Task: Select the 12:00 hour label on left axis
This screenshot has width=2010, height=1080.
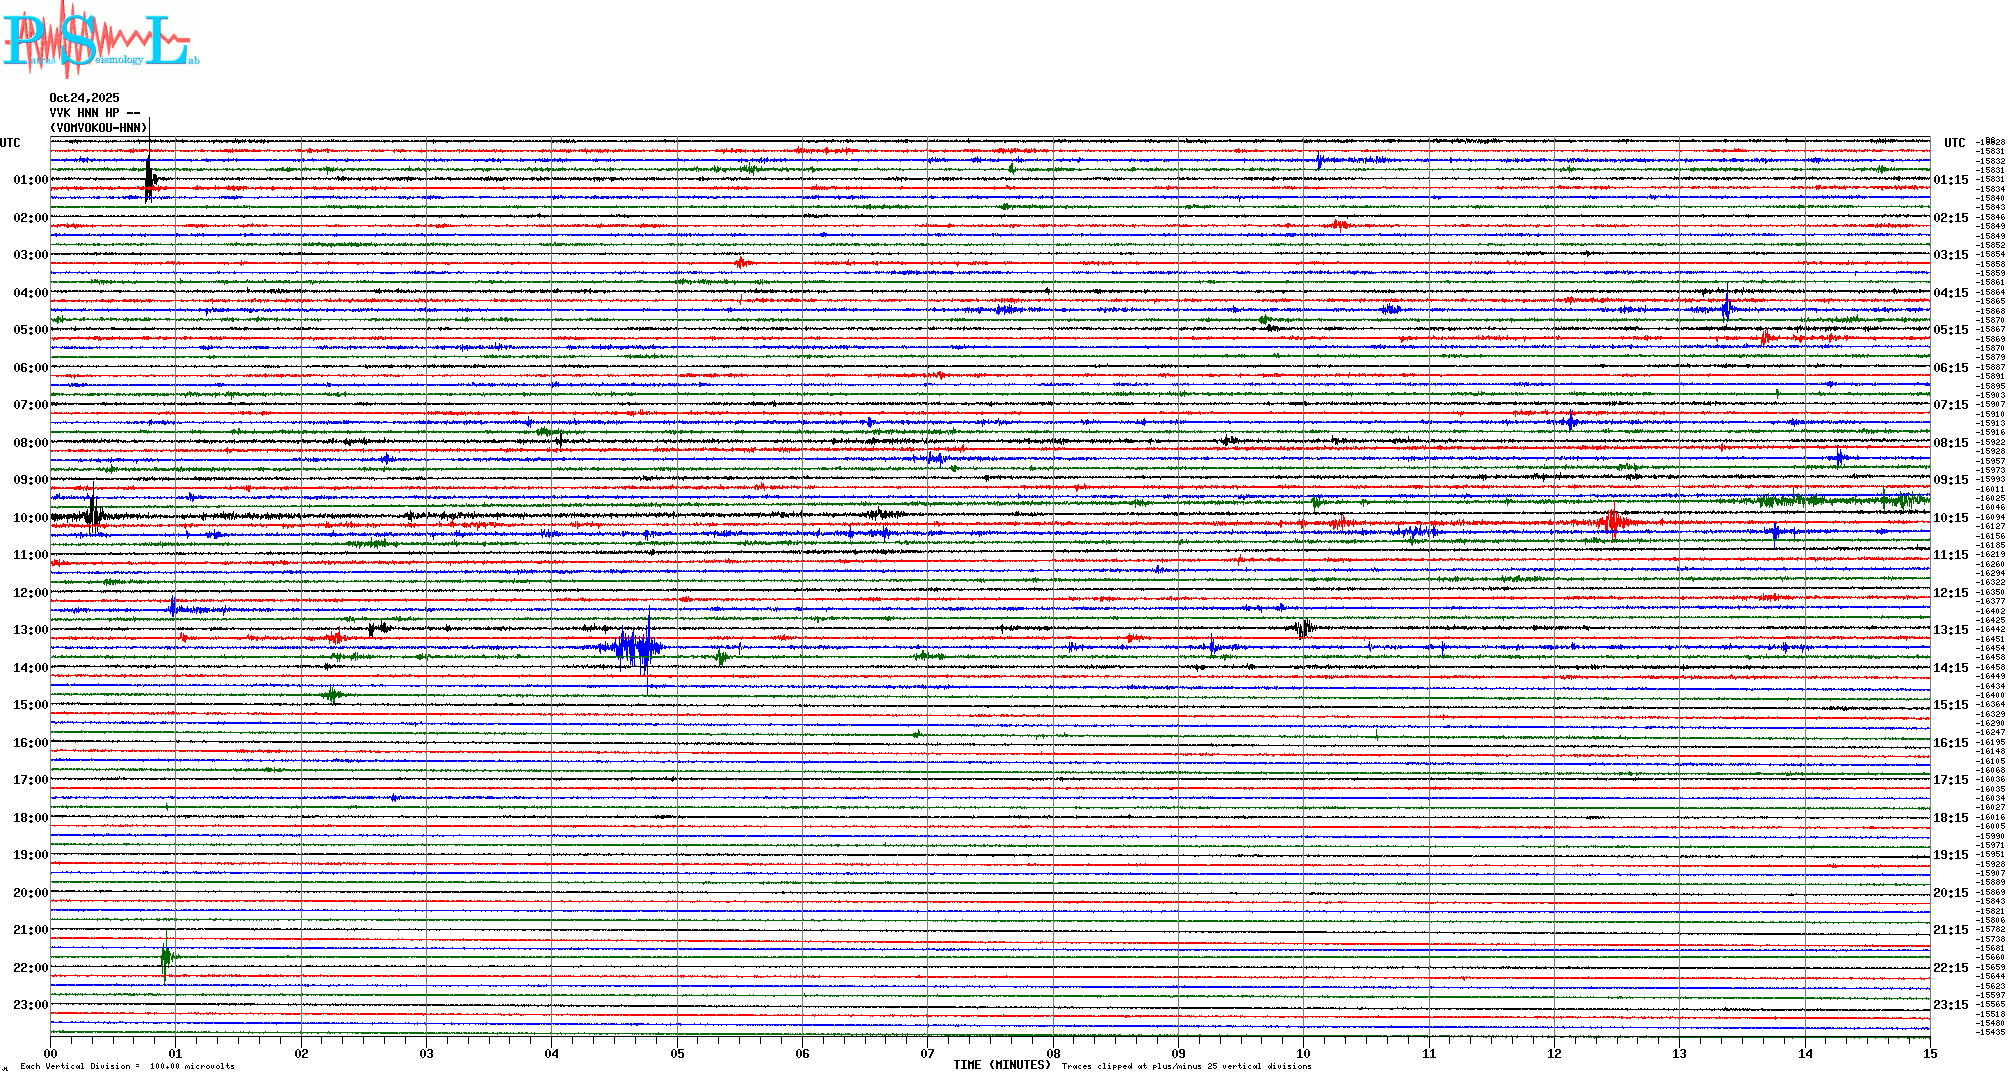Action: (x=30, y=593)
